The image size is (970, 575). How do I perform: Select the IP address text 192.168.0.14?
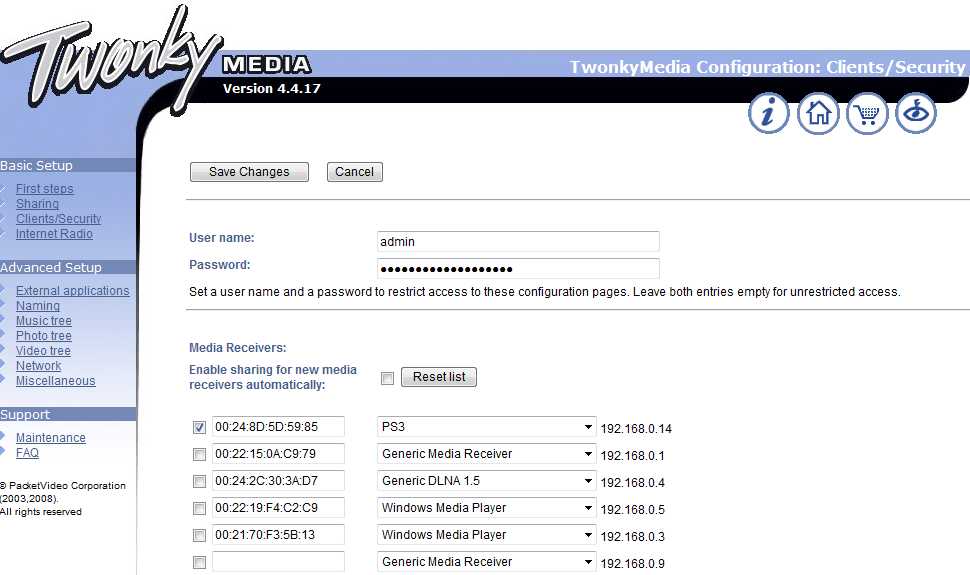pyautogui.click(x=636, y=428)
